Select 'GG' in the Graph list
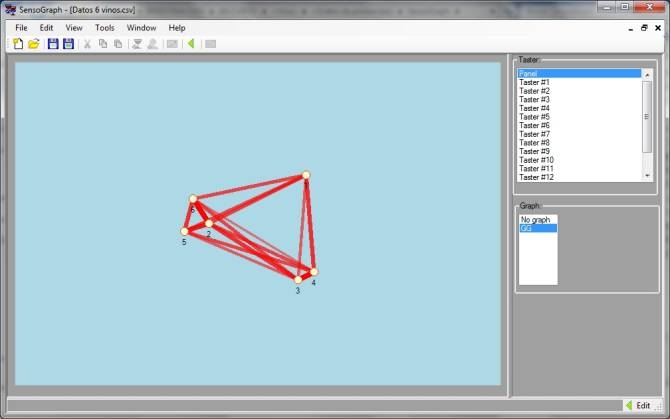This screenshot has width=670, height=419. (x=526, y=229)
